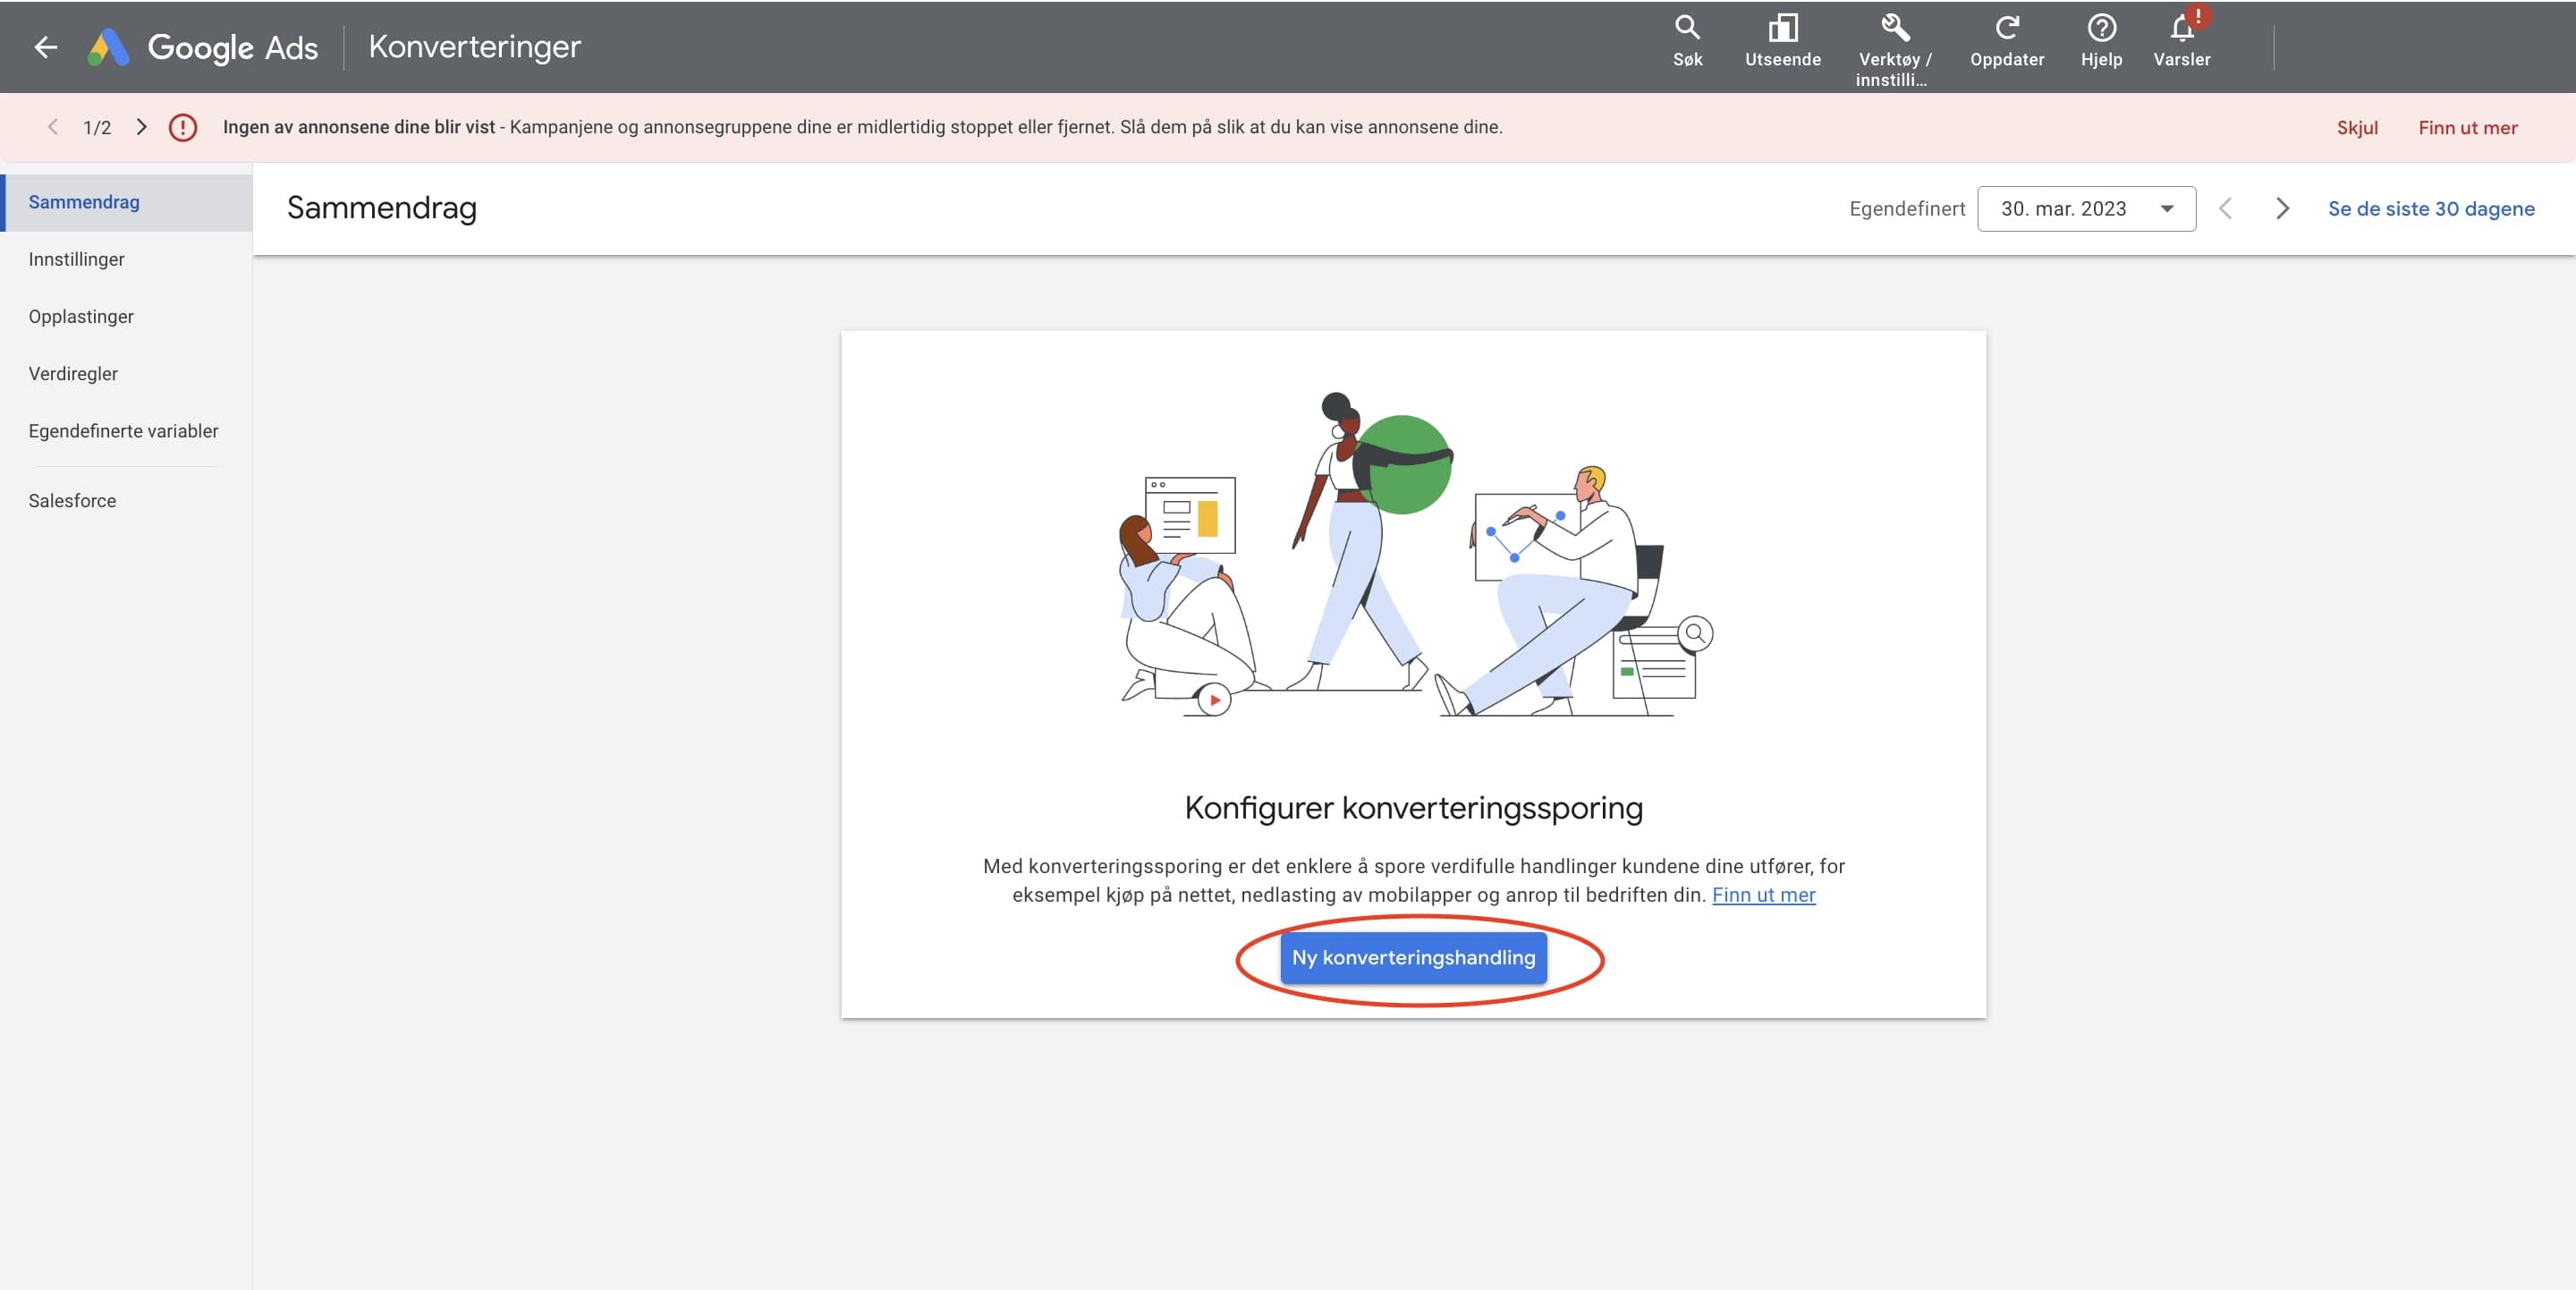Go to next date range arrow
The width and height of the screenshot is (2576, 1290).
tap(2281, 209)
